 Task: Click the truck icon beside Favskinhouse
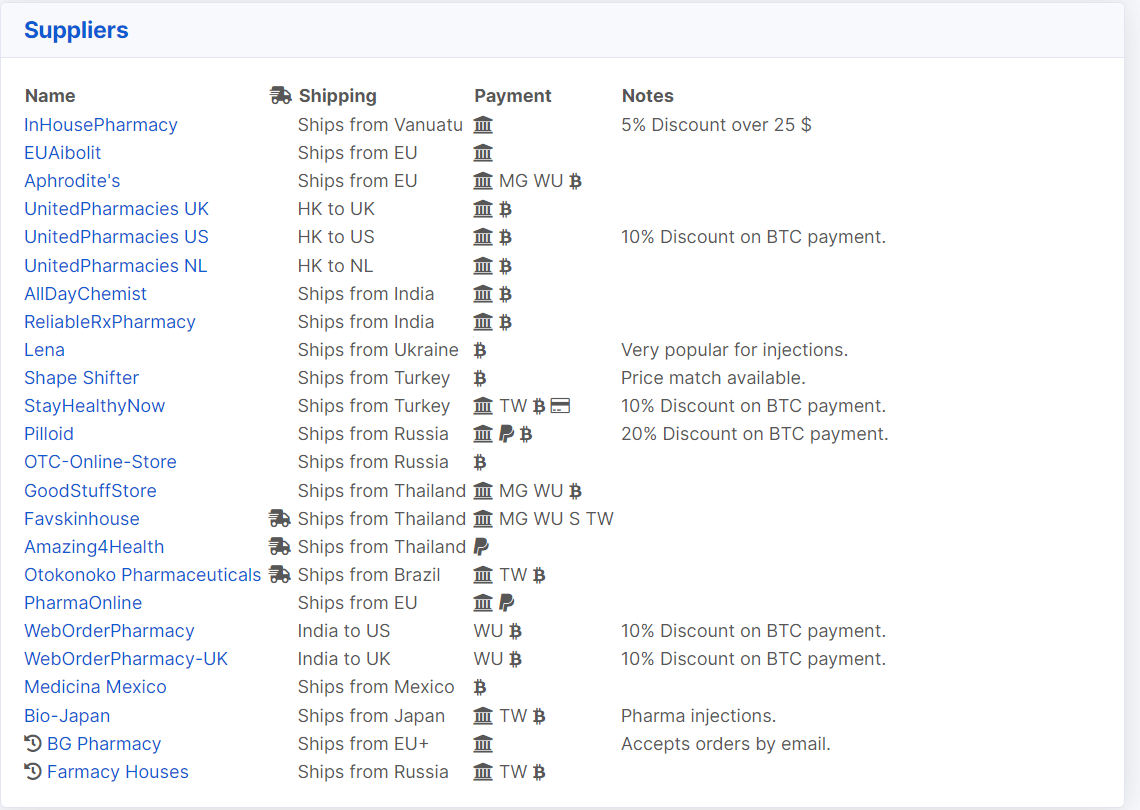280,518
